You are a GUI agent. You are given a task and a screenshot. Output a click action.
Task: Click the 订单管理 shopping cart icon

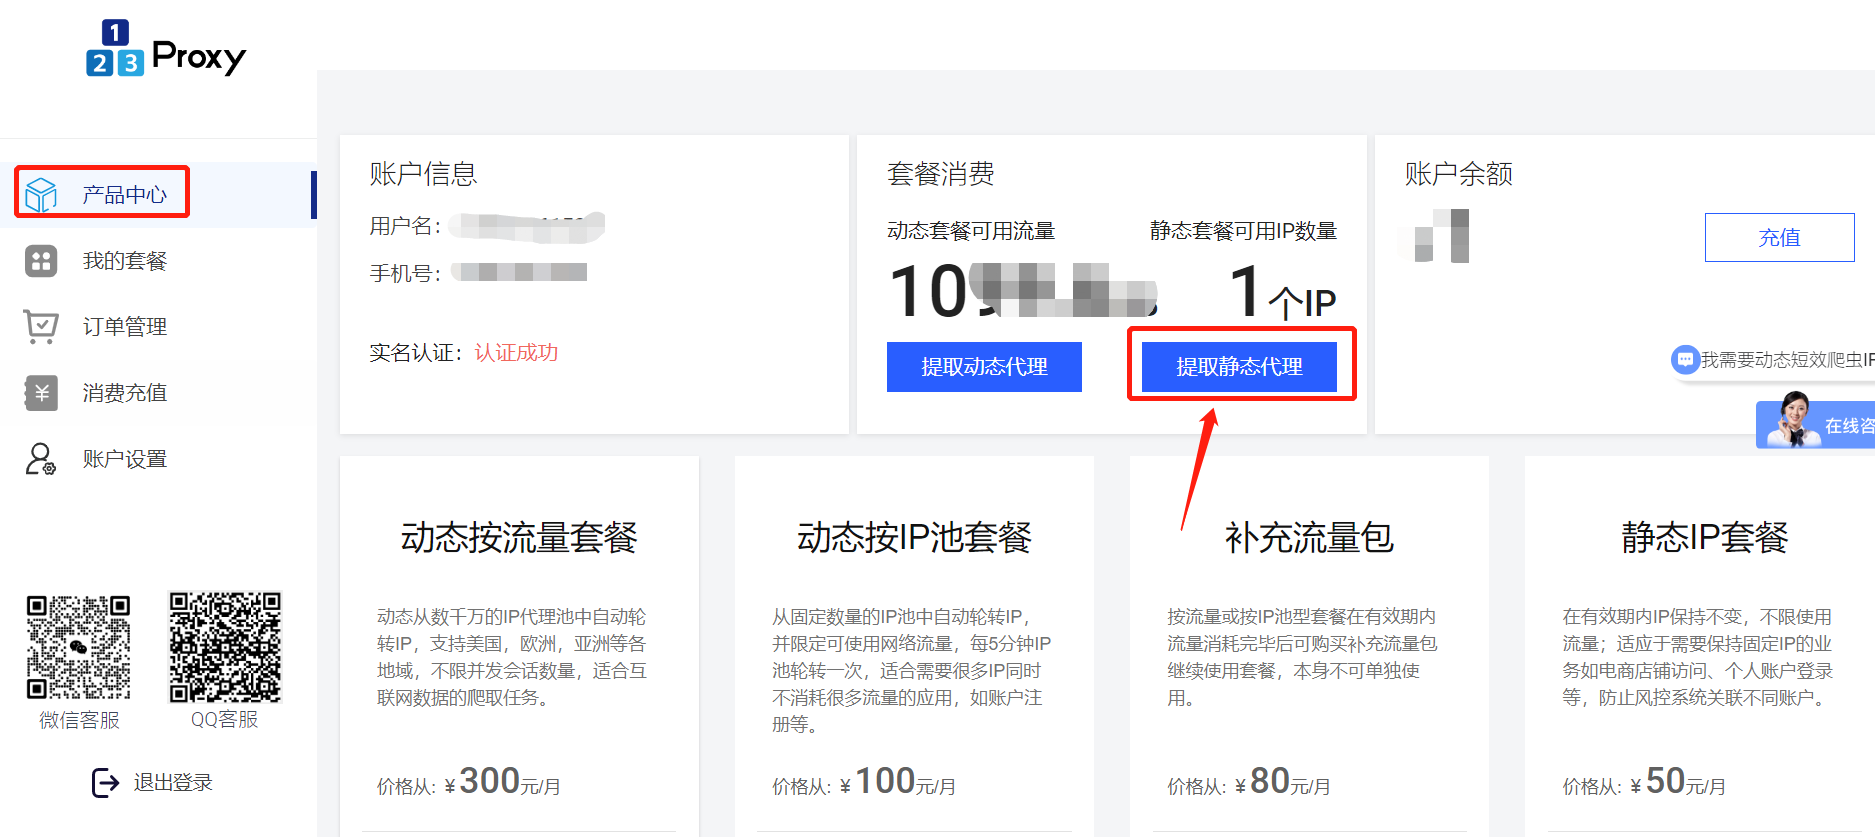41,327
